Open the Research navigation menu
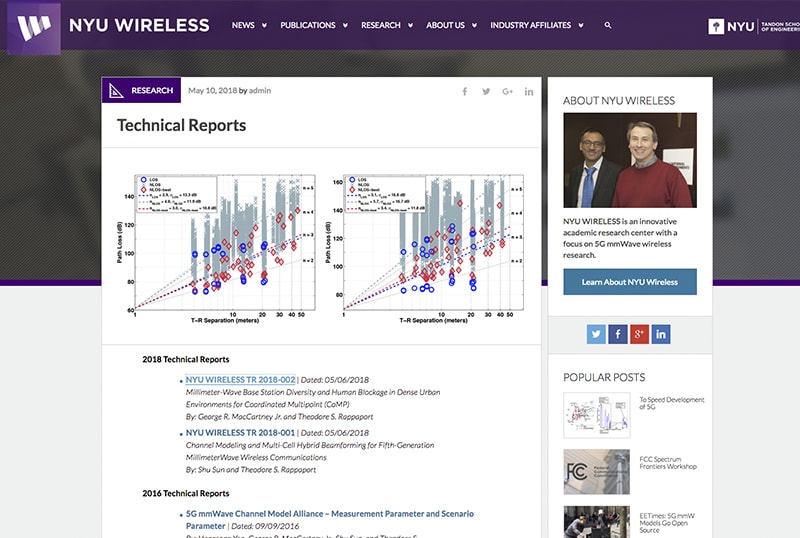The height and width of the screenshot is (538, 800). click(386, 25)
